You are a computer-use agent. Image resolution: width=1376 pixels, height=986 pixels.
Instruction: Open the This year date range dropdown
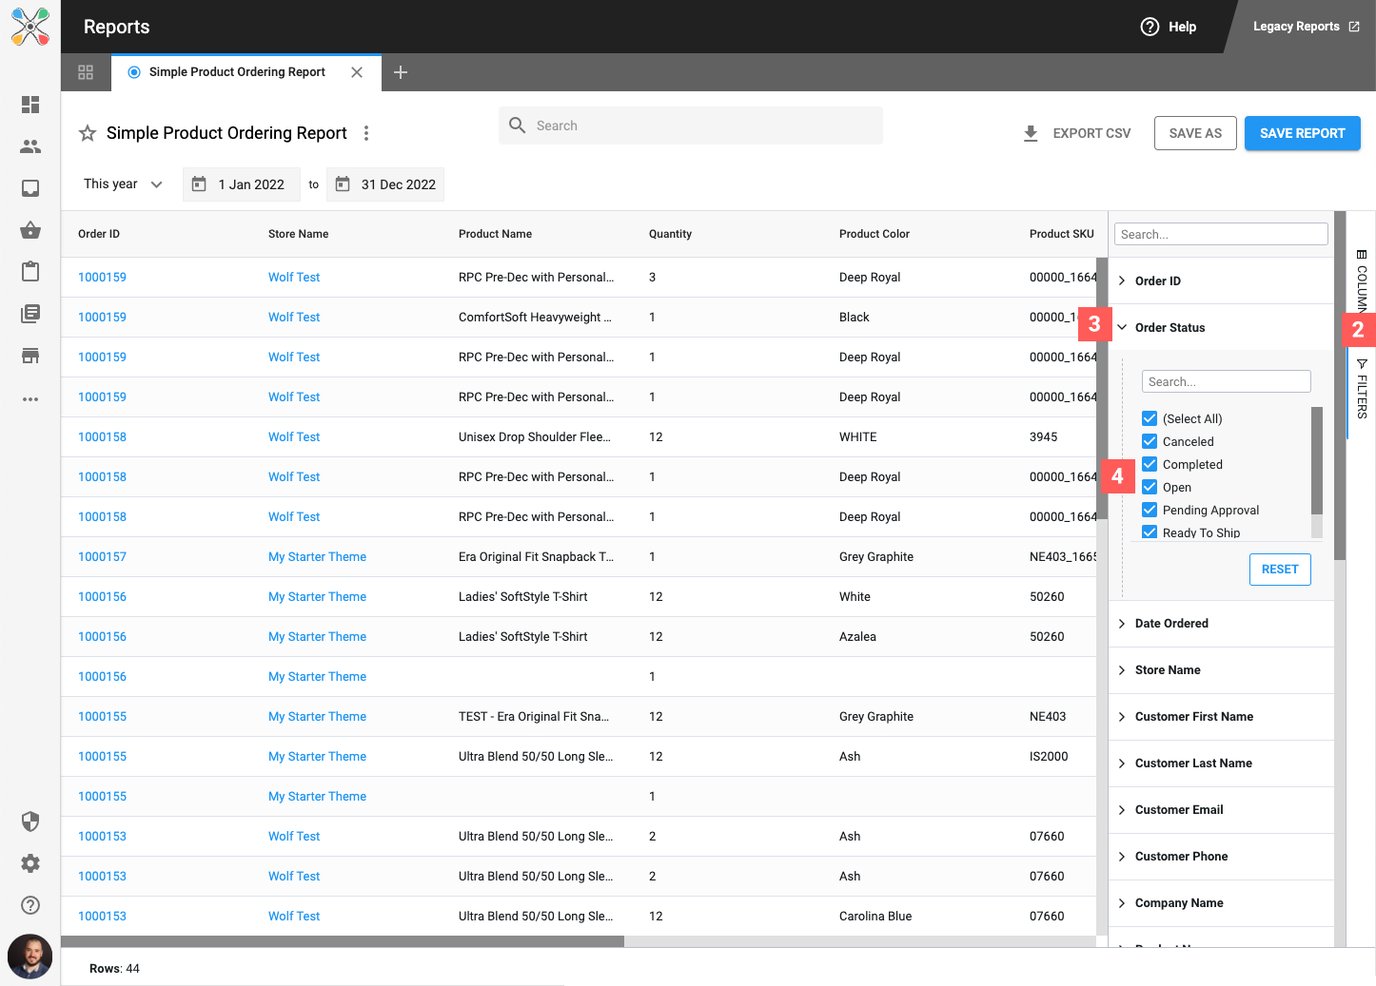[x=123, y=184]
